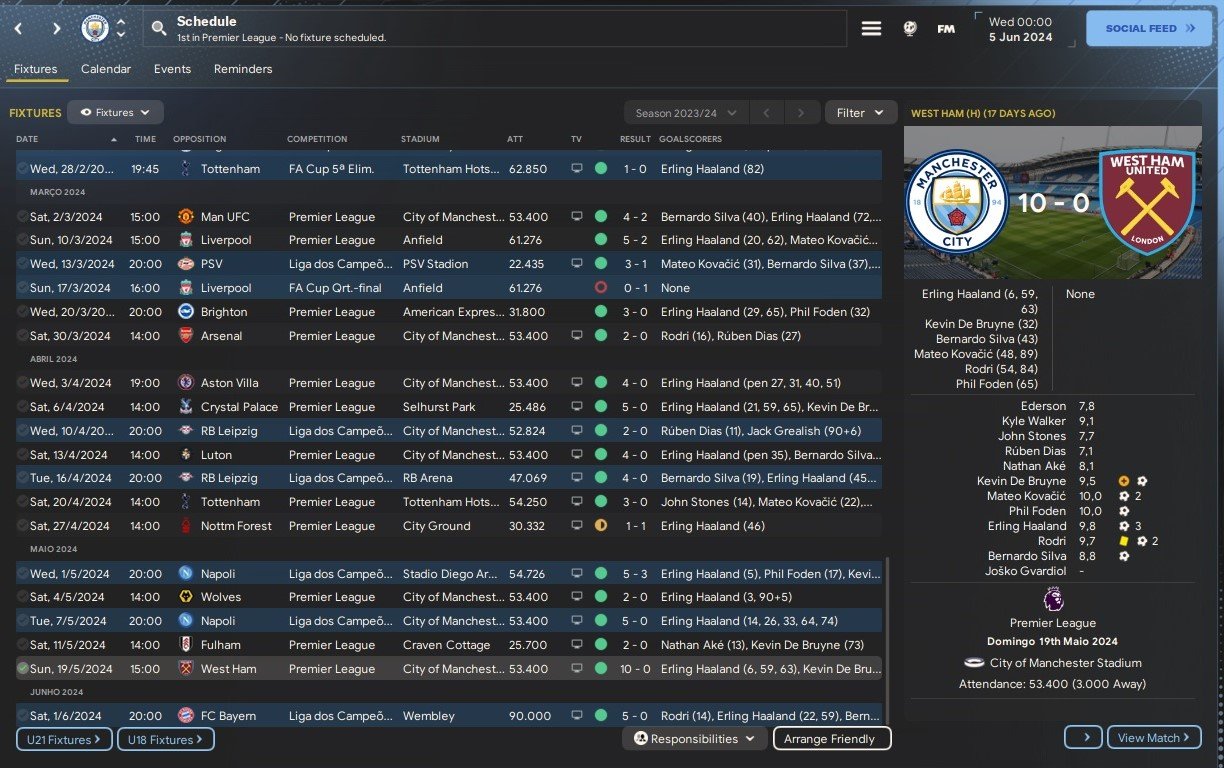Click the Brighton club badge

[185, 312]
